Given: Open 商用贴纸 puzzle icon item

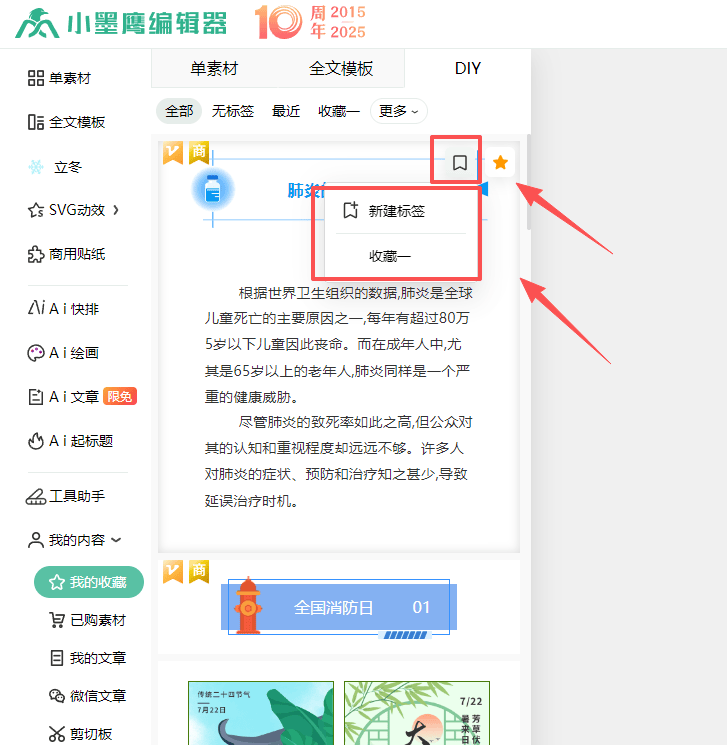Looking at the screenshot, I should point(68,254).
